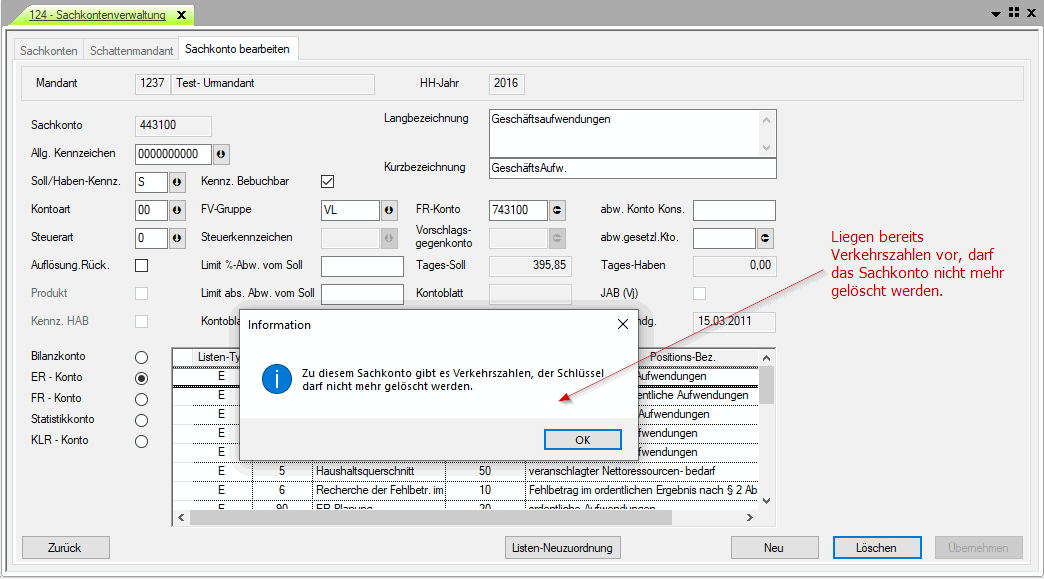
Task: Open the Schattenmandant tab
Action: [131, 50]
